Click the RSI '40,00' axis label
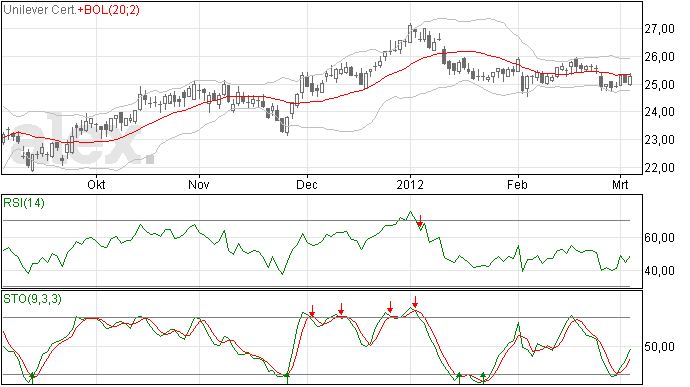 [659, 271]
